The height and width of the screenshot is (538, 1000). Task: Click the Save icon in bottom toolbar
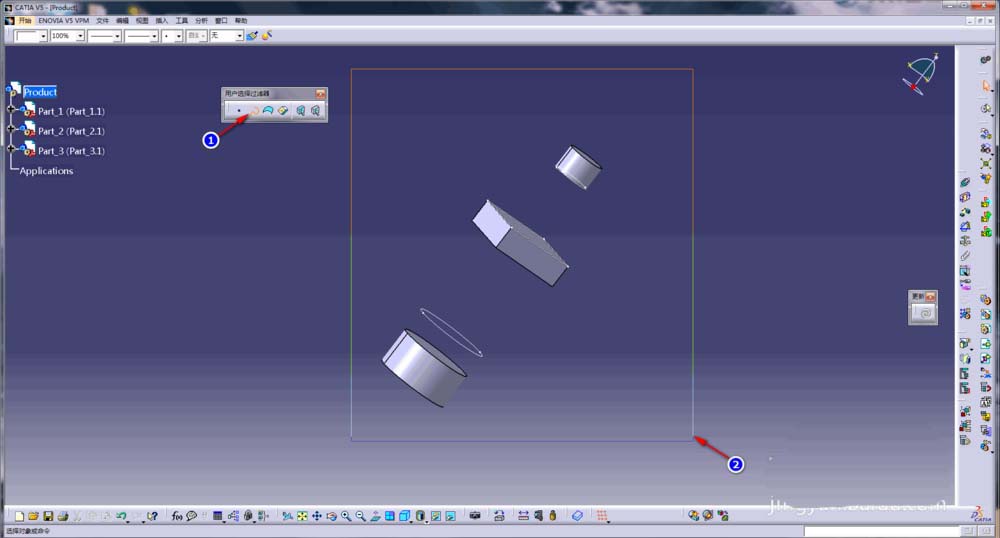tap(48, 516)
